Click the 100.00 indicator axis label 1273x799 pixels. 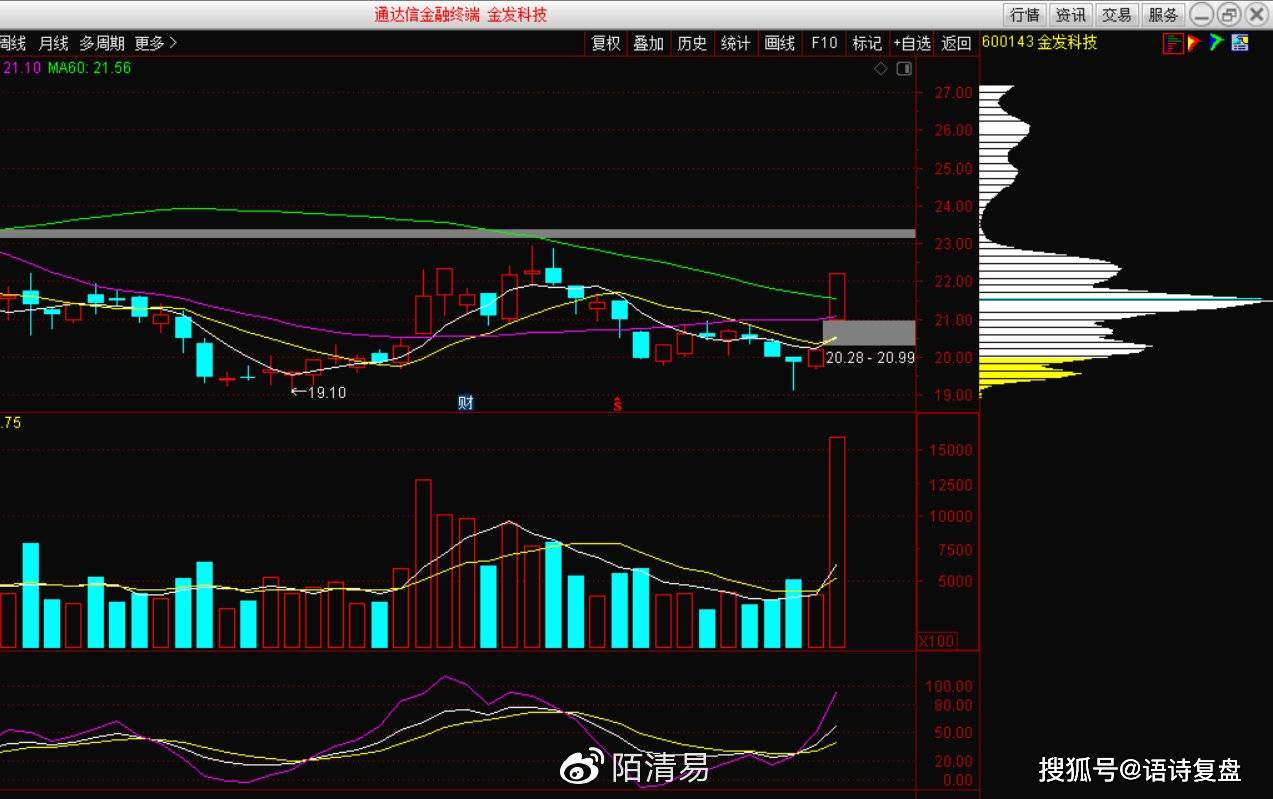tap(950, 686)
